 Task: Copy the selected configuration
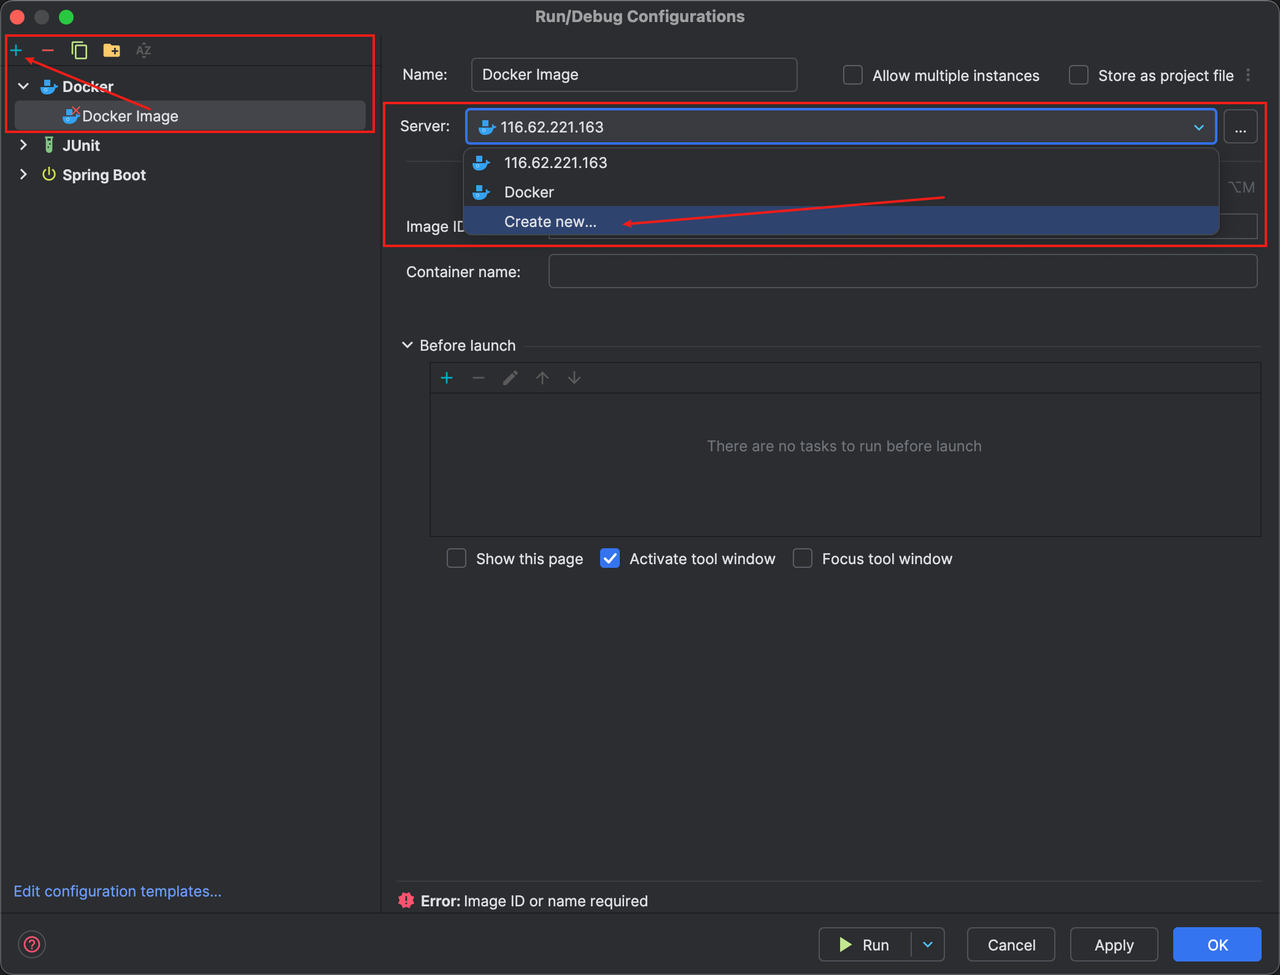[79, 50]
